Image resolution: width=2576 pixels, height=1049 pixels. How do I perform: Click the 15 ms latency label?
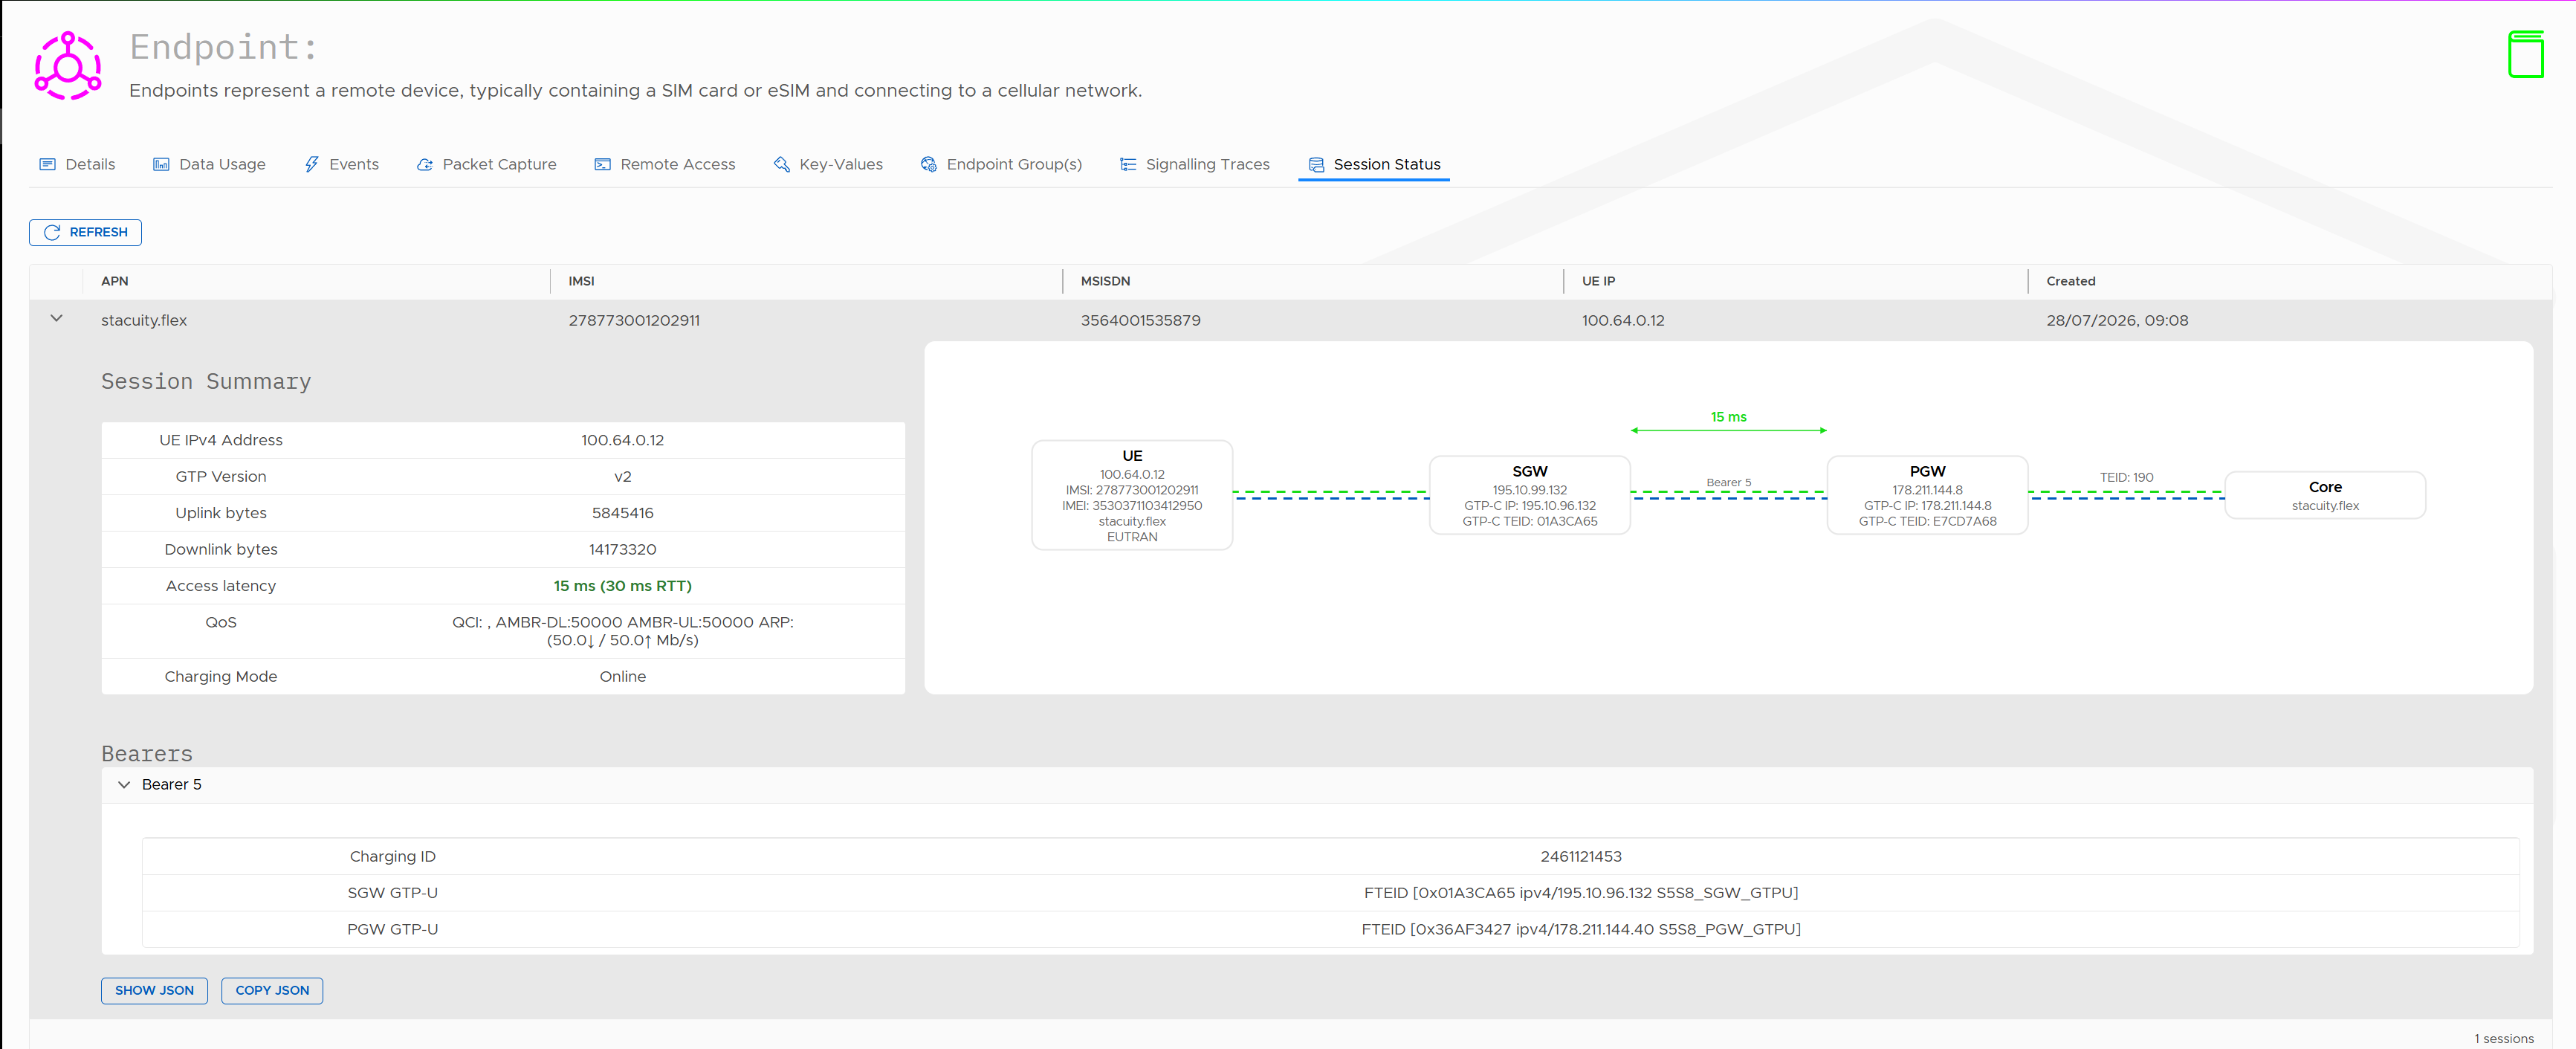pyautogui.click(x=1728, y=417)
